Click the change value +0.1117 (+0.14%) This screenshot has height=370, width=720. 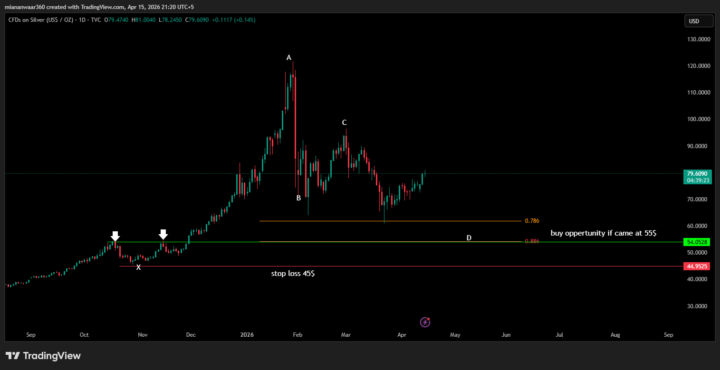(234, 20)
